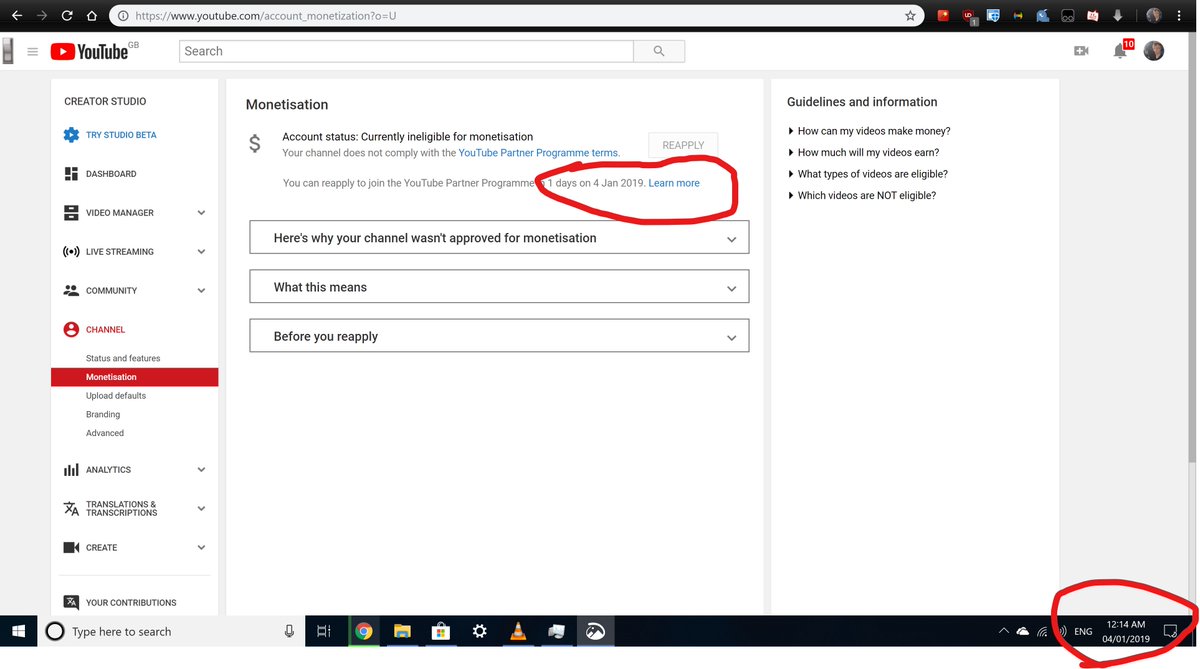This screenshot has height=669, width=1200.
Task: Select the Monetisation menu item
Action: [134, 377]
